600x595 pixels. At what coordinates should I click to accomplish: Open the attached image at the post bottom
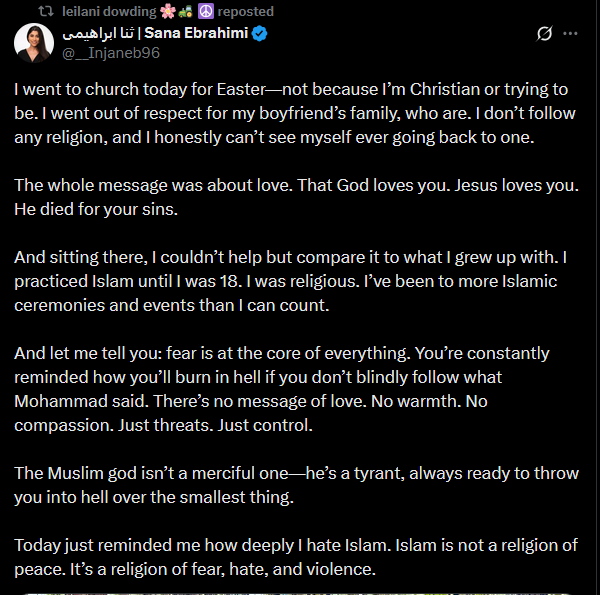[x=300, y=593]
